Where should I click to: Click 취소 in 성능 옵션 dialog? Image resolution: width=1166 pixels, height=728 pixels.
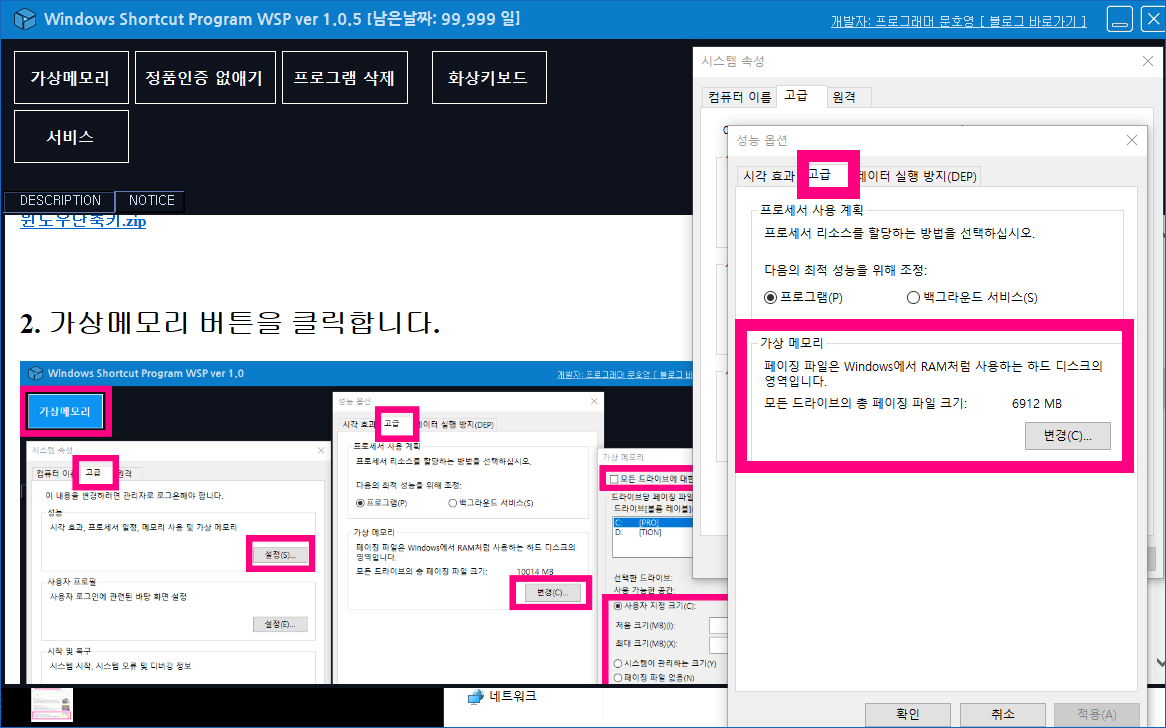[x=1002, y=715]
